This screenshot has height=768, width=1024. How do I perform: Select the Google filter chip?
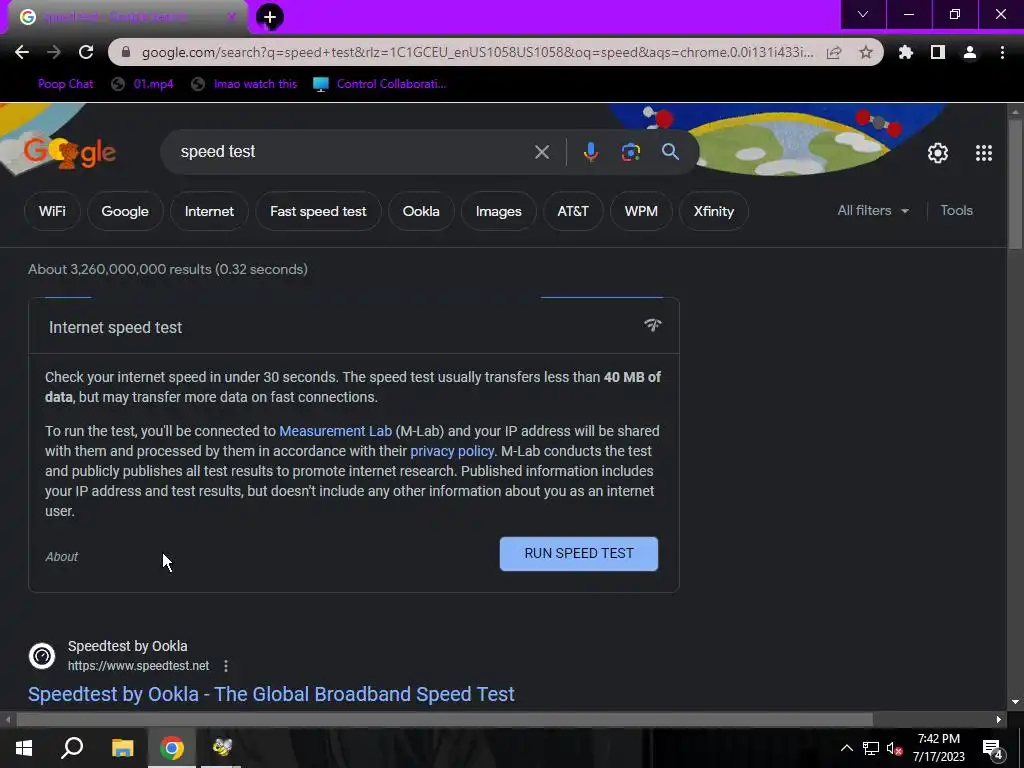pyautogui.click(x=125, y=211)
